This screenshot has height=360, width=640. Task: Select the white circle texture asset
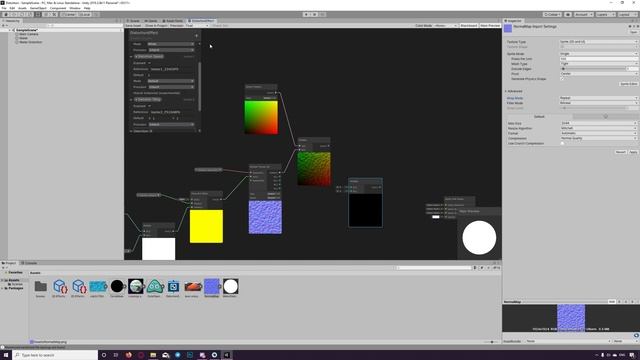(x=230, y=288)
